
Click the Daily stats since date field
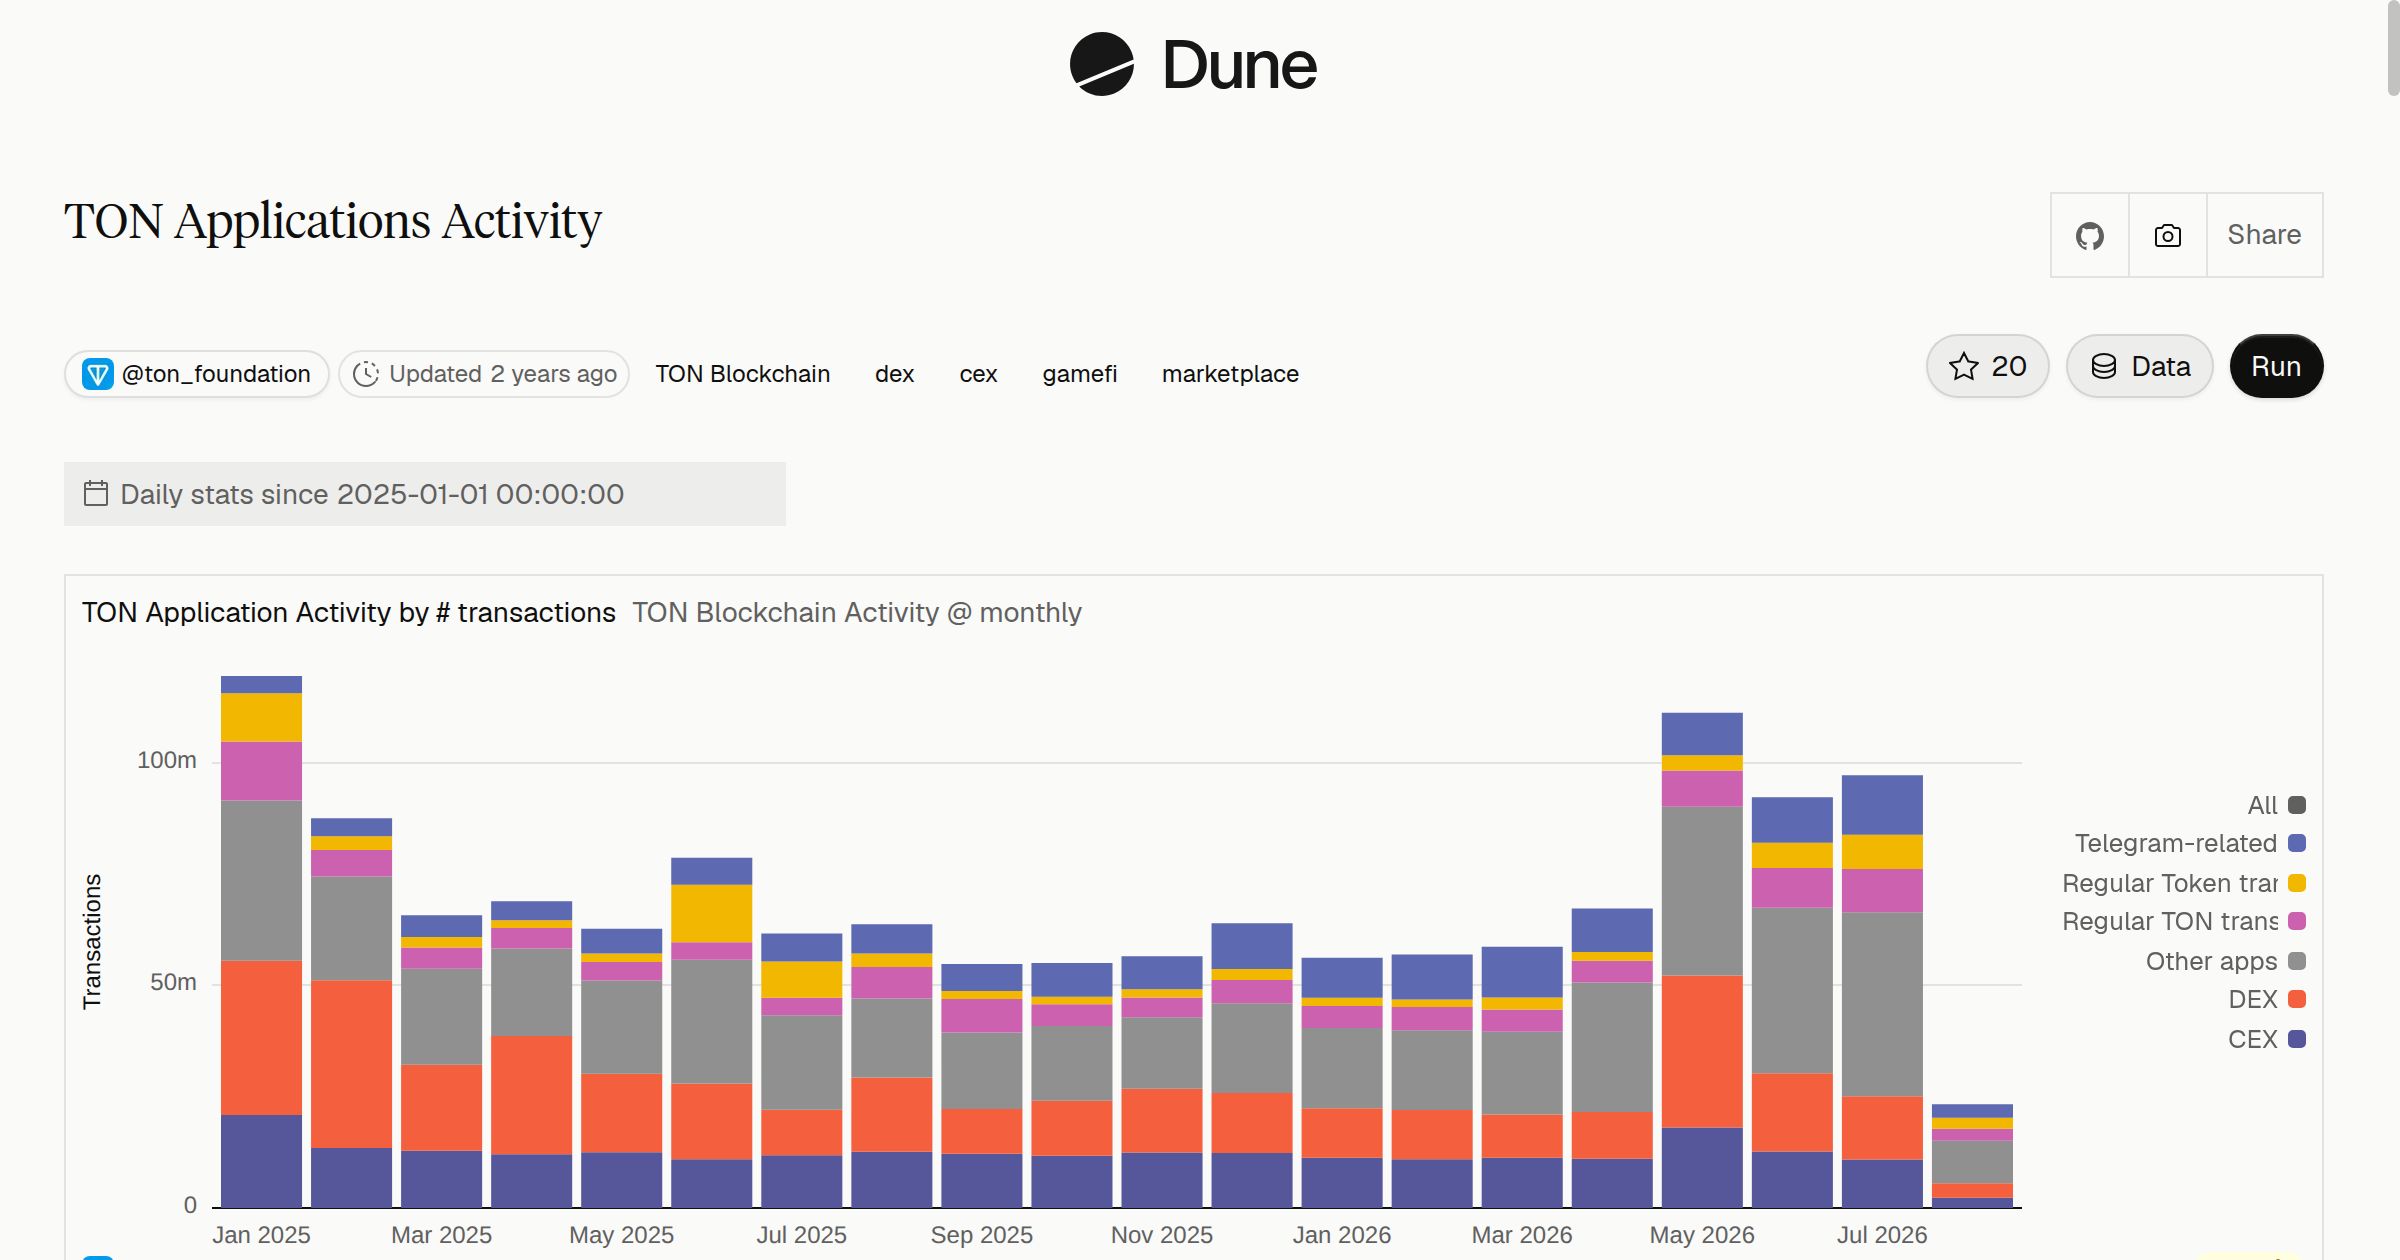coord(425,494)
